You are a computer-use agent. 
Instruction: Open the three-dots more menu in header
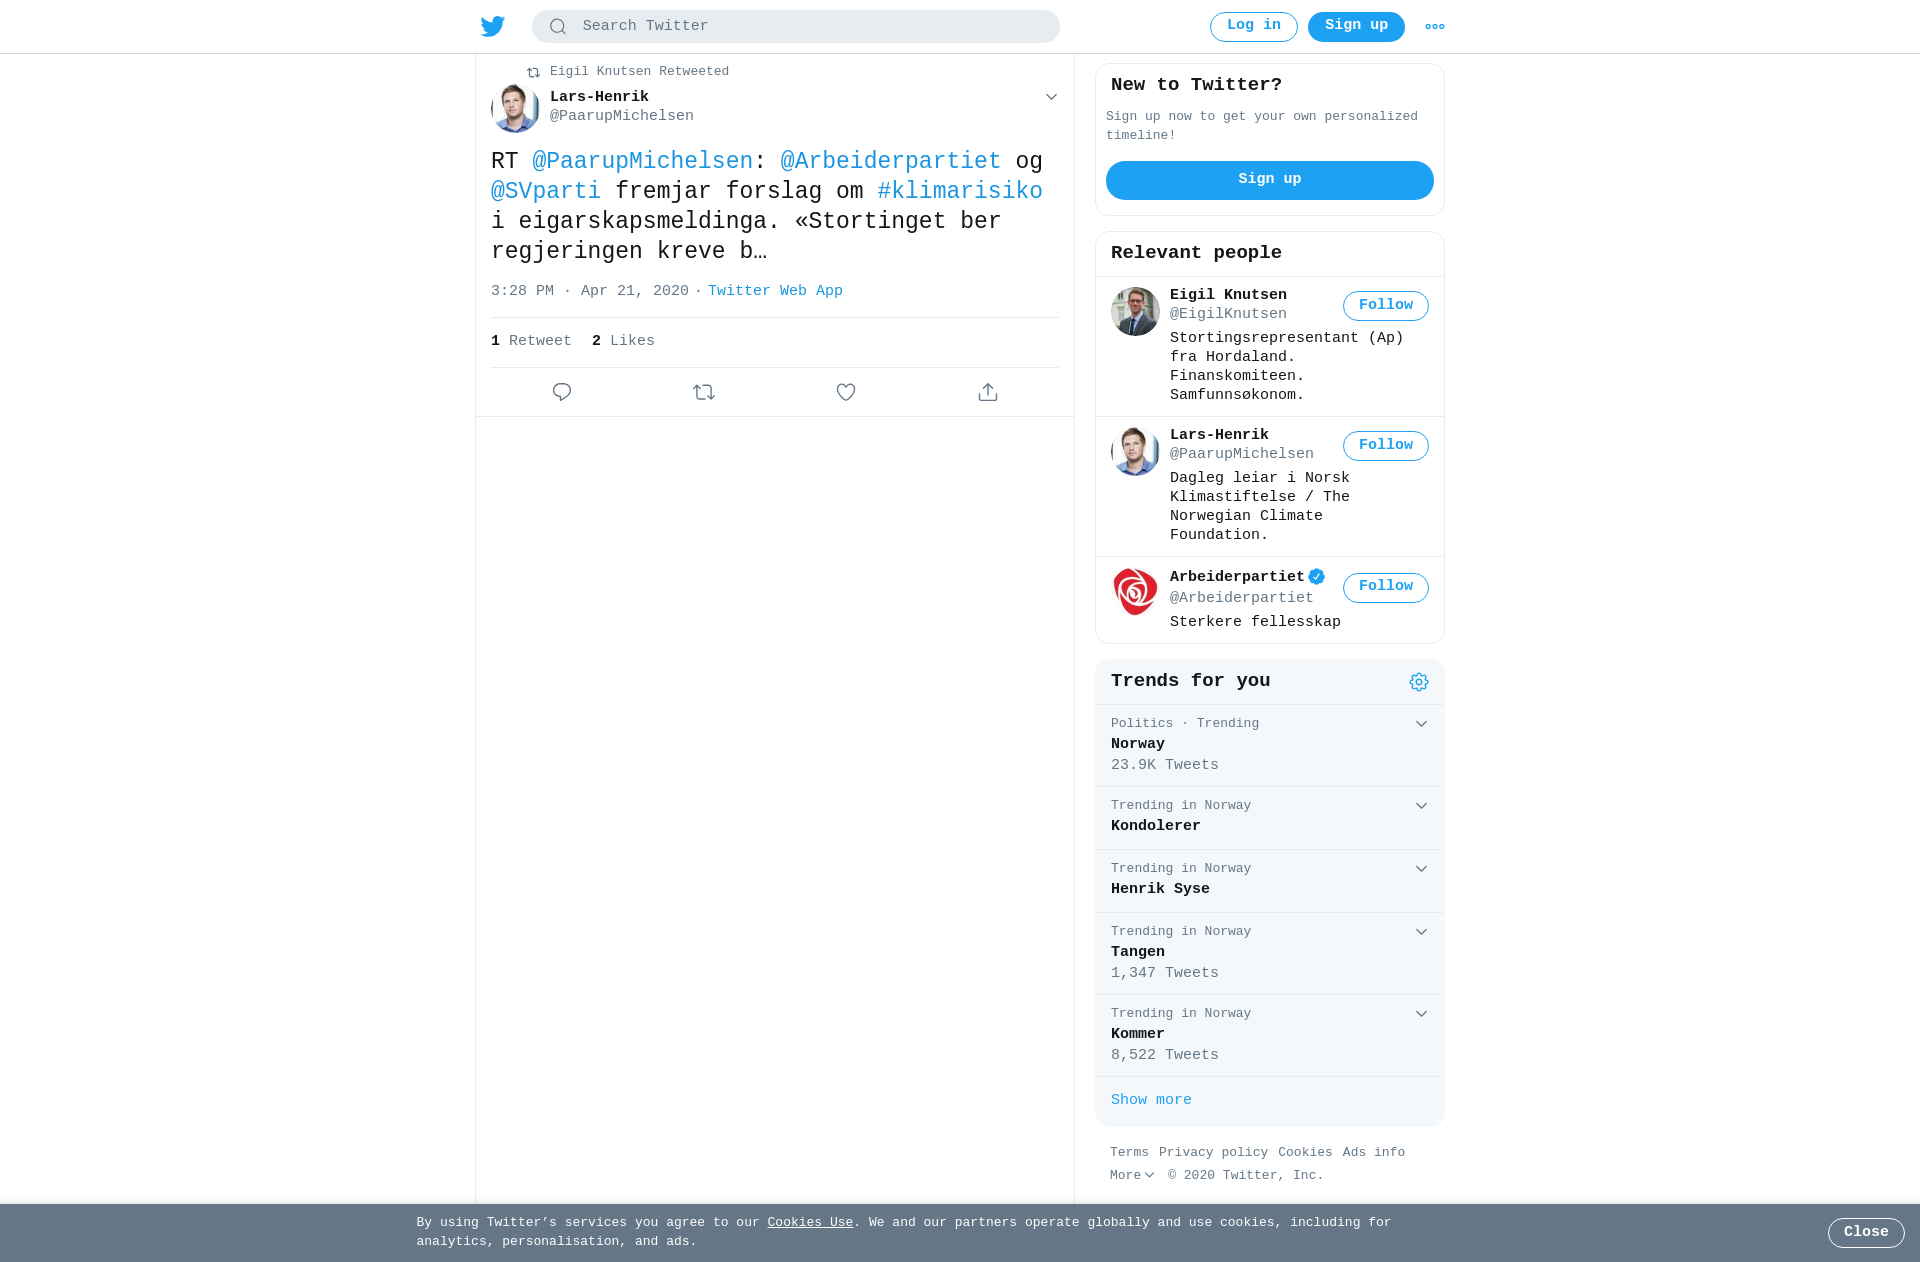click(x=1435, y=27)
